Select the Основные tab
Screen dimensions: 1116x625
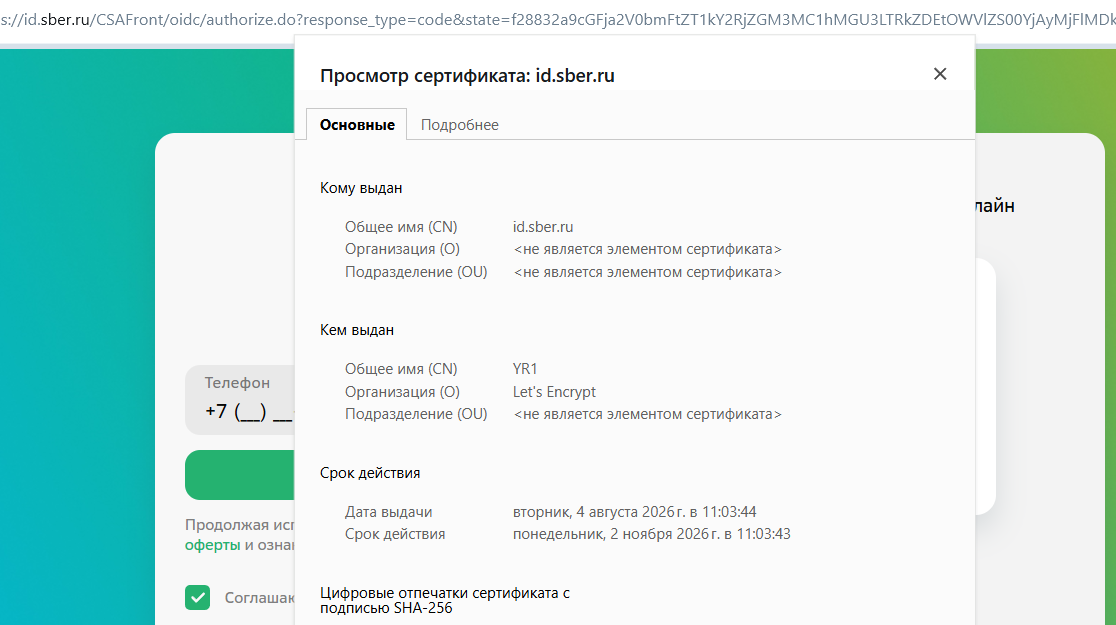pyautogui.click(x=357, y=125)
